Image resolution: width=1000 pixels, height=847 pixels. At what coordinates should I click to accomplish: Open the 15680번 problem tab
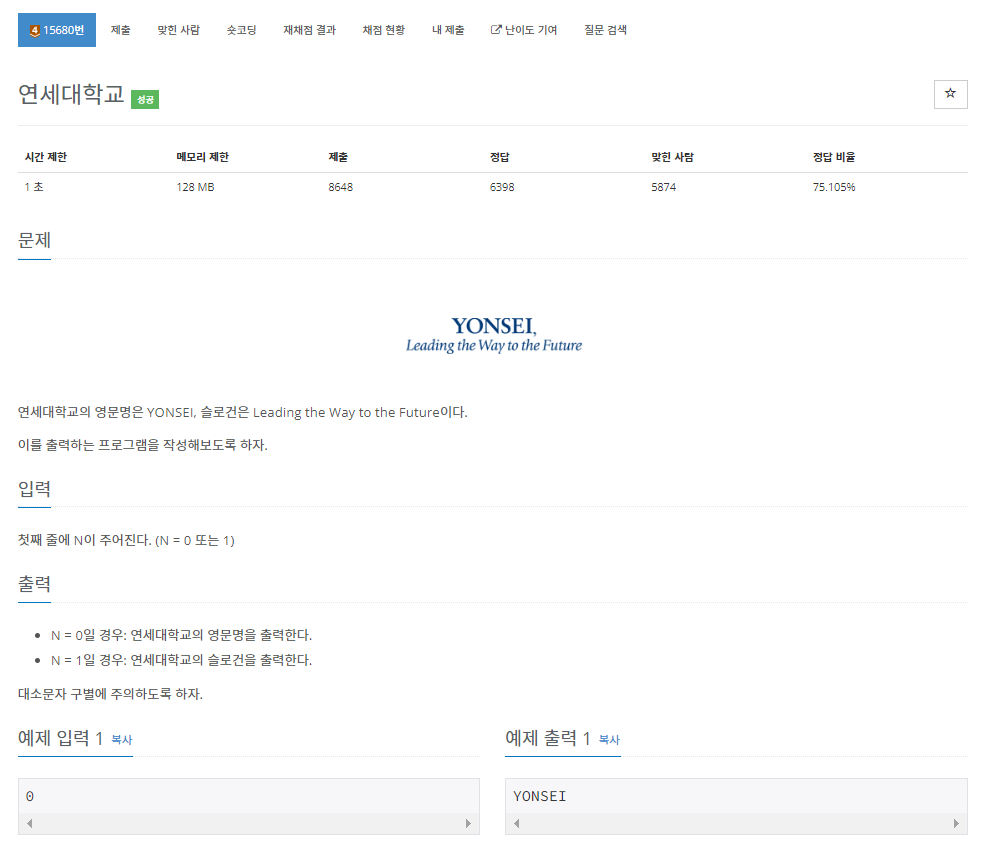tap(57, 30)
